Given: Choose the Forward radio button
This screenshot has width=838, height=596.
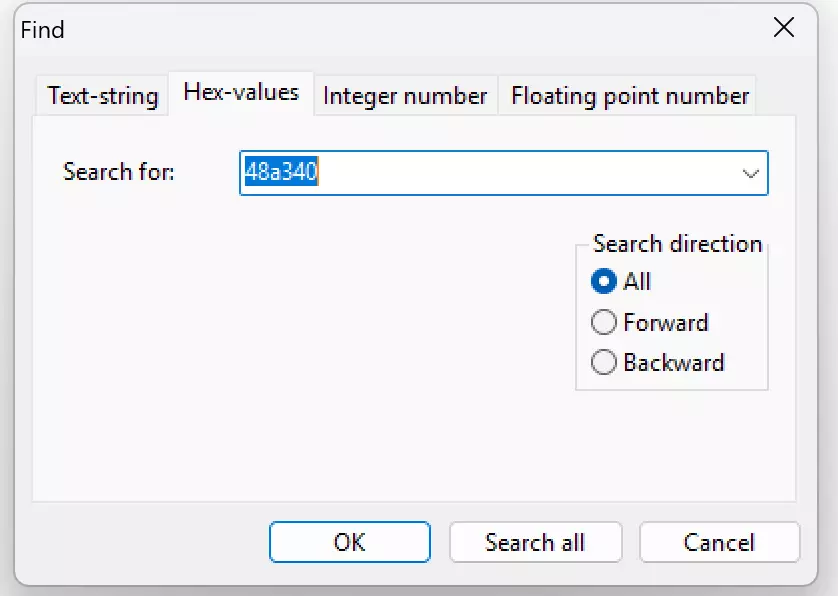Looking at the screenshot, I should (603, 323).
